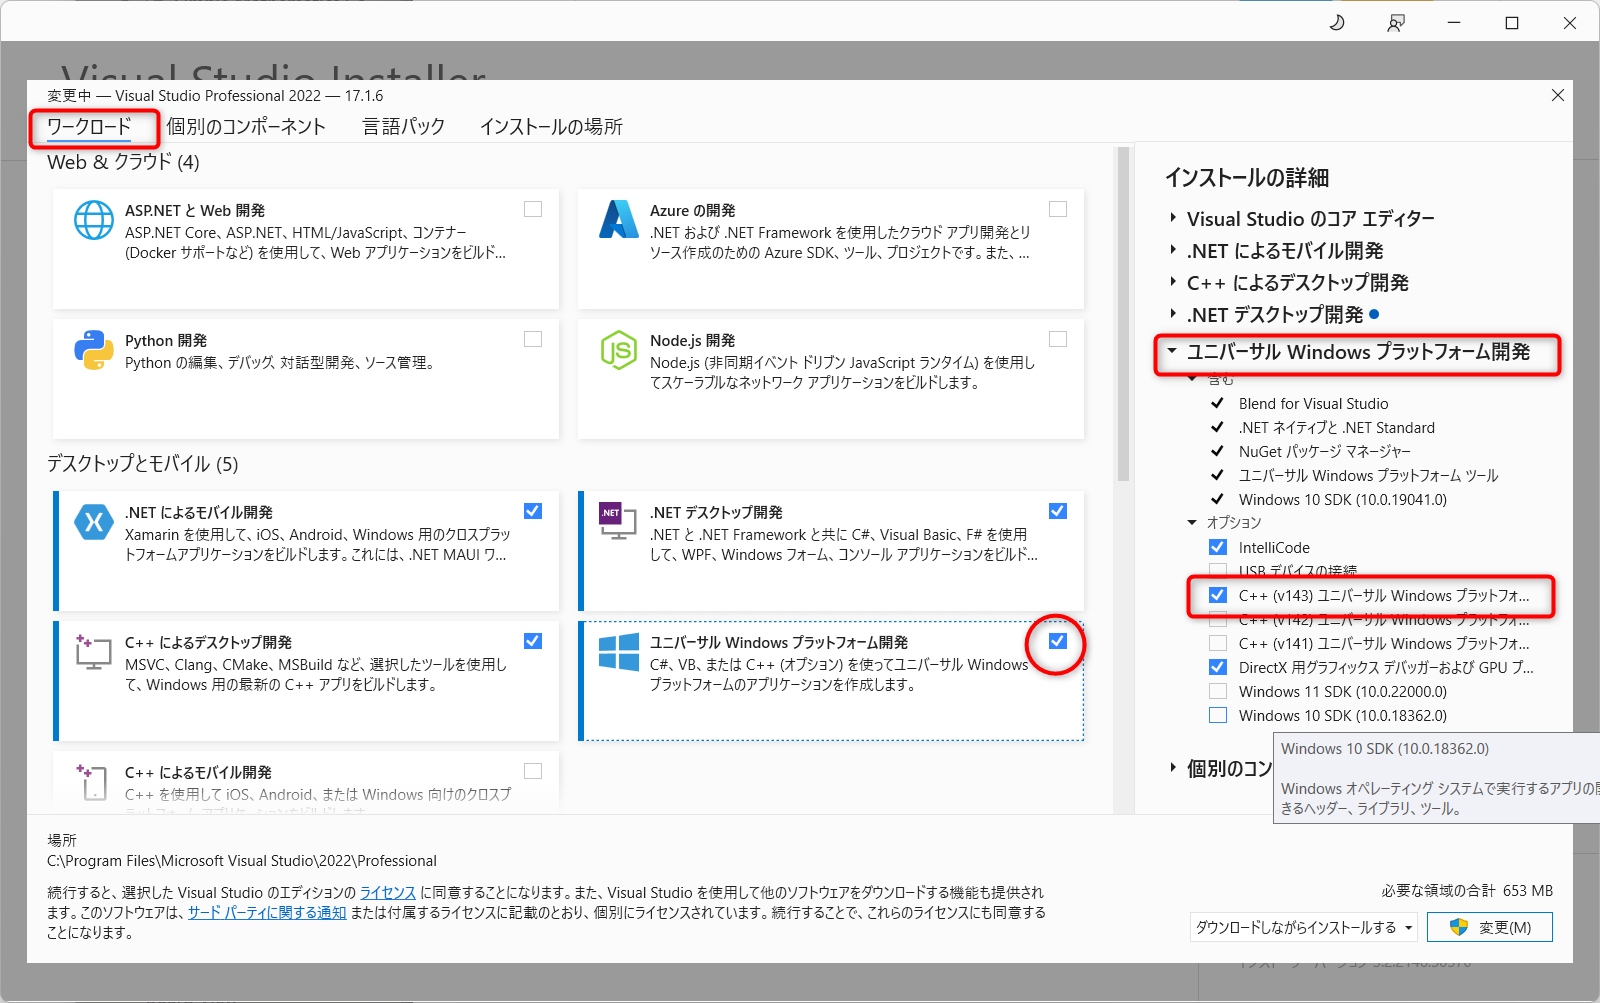Click the dark theme moon icon
Viewport: 1600px width, 1003px height.
pos(1337,22)
